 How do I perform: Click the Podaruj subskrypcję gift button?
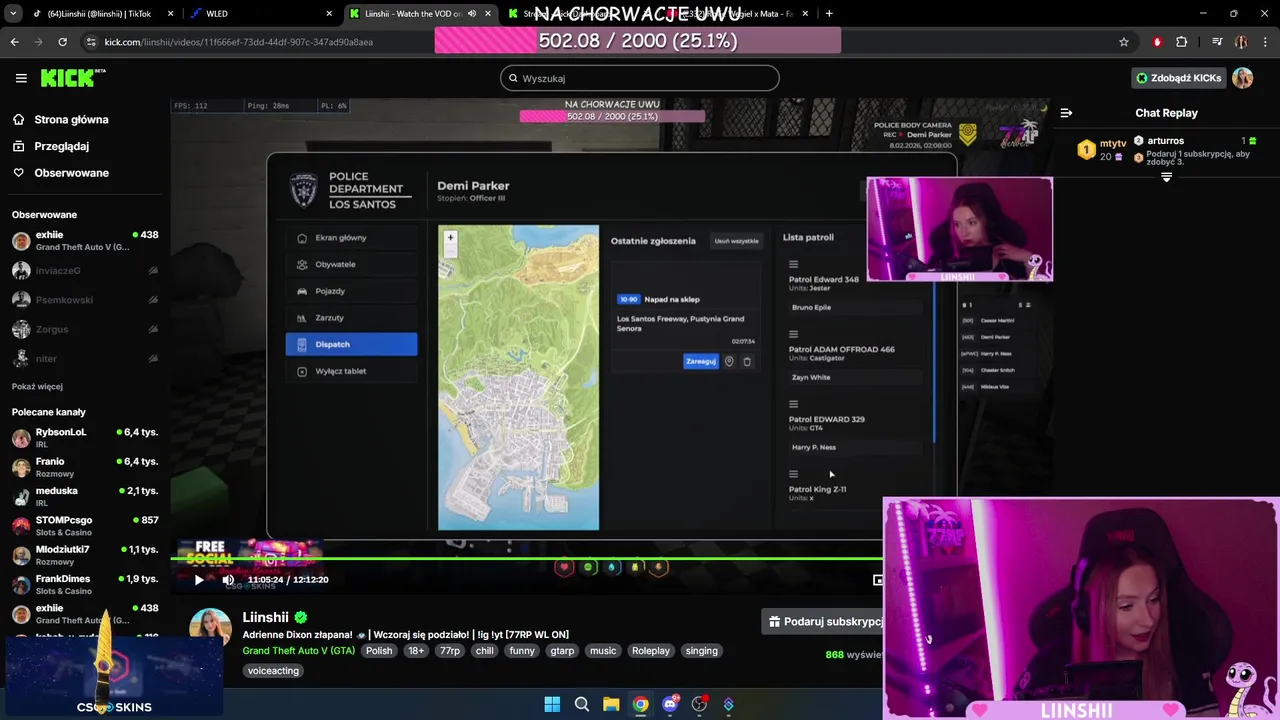pos(824,621)
